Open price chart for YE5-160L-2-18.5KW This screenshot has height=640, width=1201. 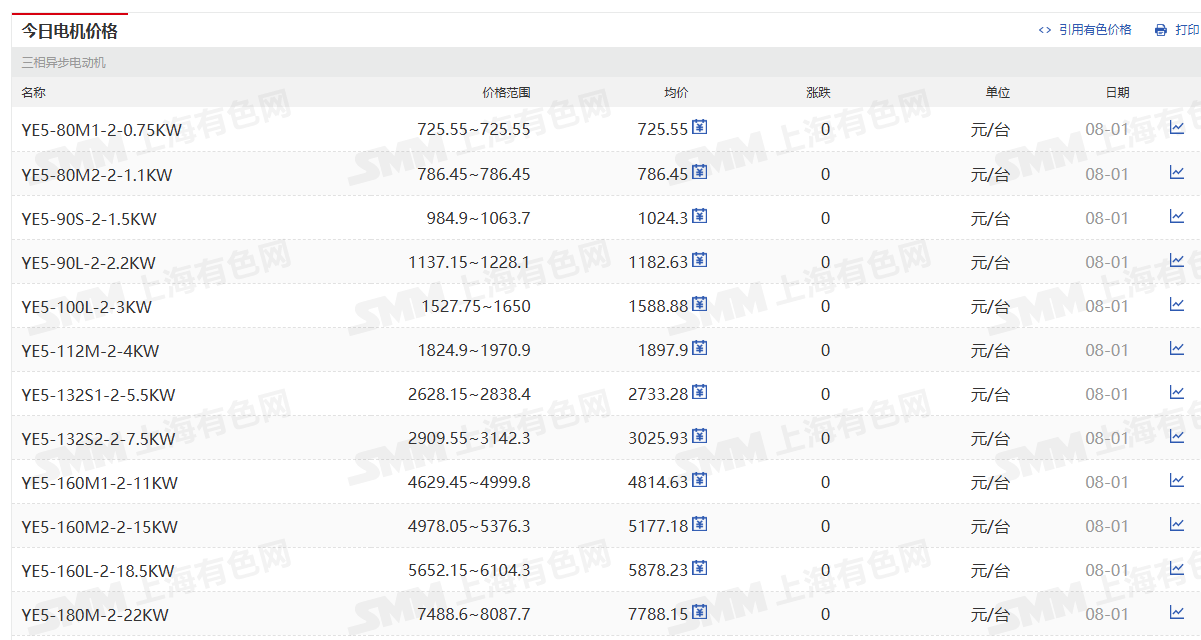point(1177,568)
